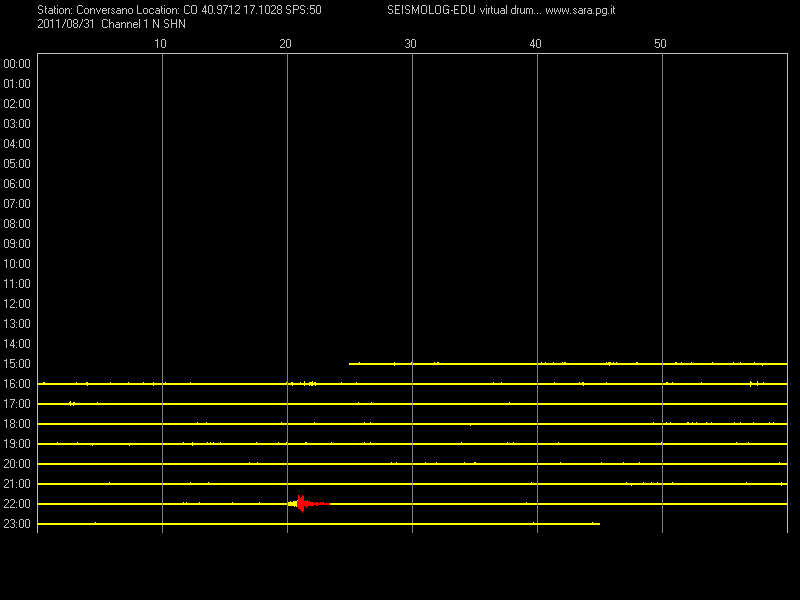Click the 40 minute axis label

(x=535, y=44)
